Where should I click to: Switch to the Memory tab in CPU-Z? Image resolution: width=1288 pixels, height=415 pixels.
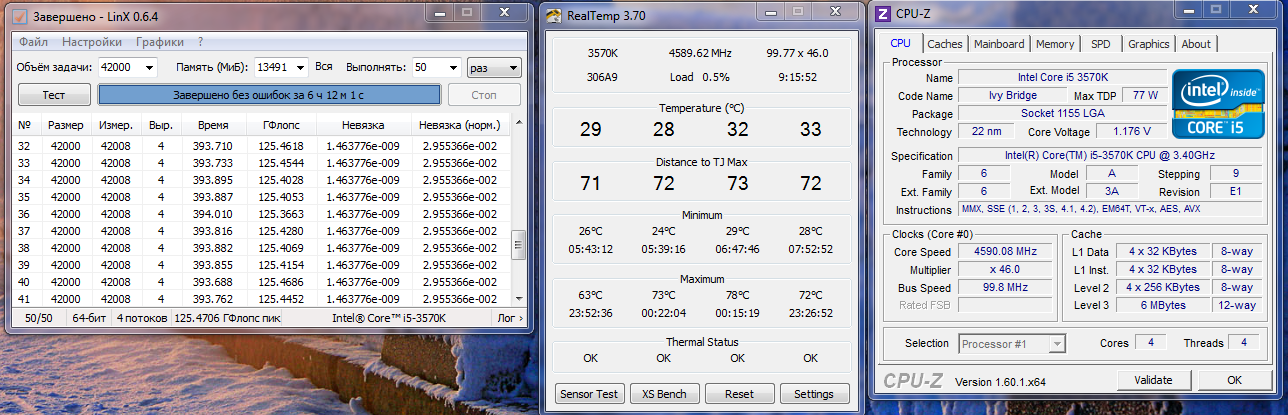tap(1055, 44)
